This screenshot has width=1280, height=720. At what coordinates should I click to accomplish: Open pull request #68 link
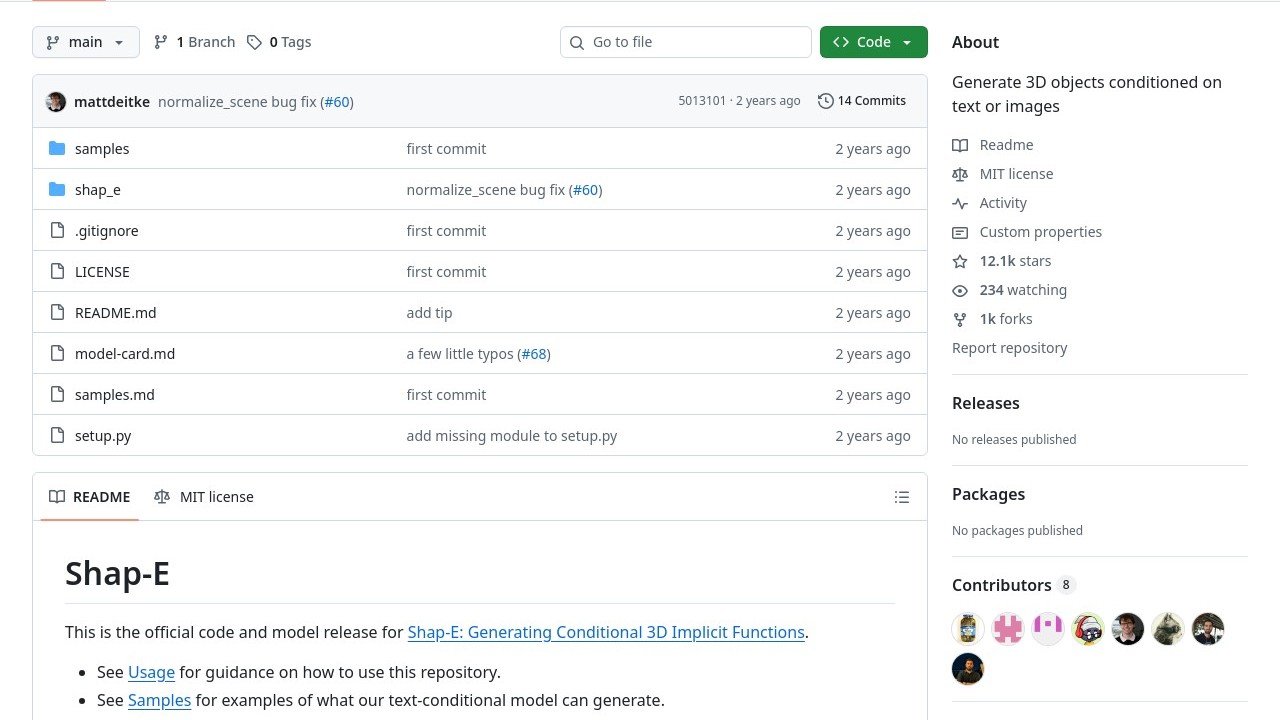535,354
